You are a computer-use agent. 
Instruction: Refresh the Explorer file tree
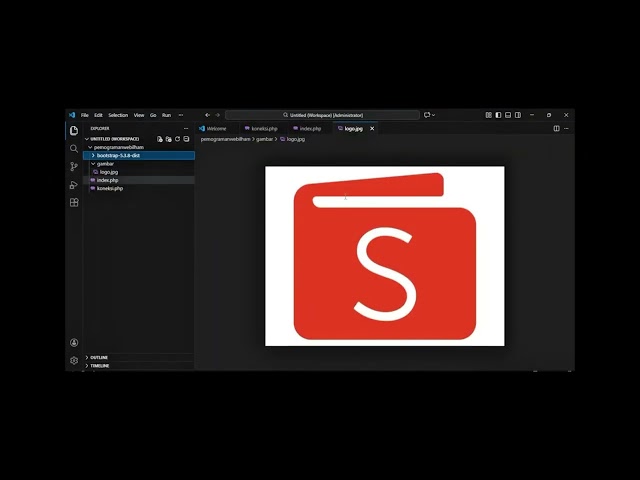[177, 139]
